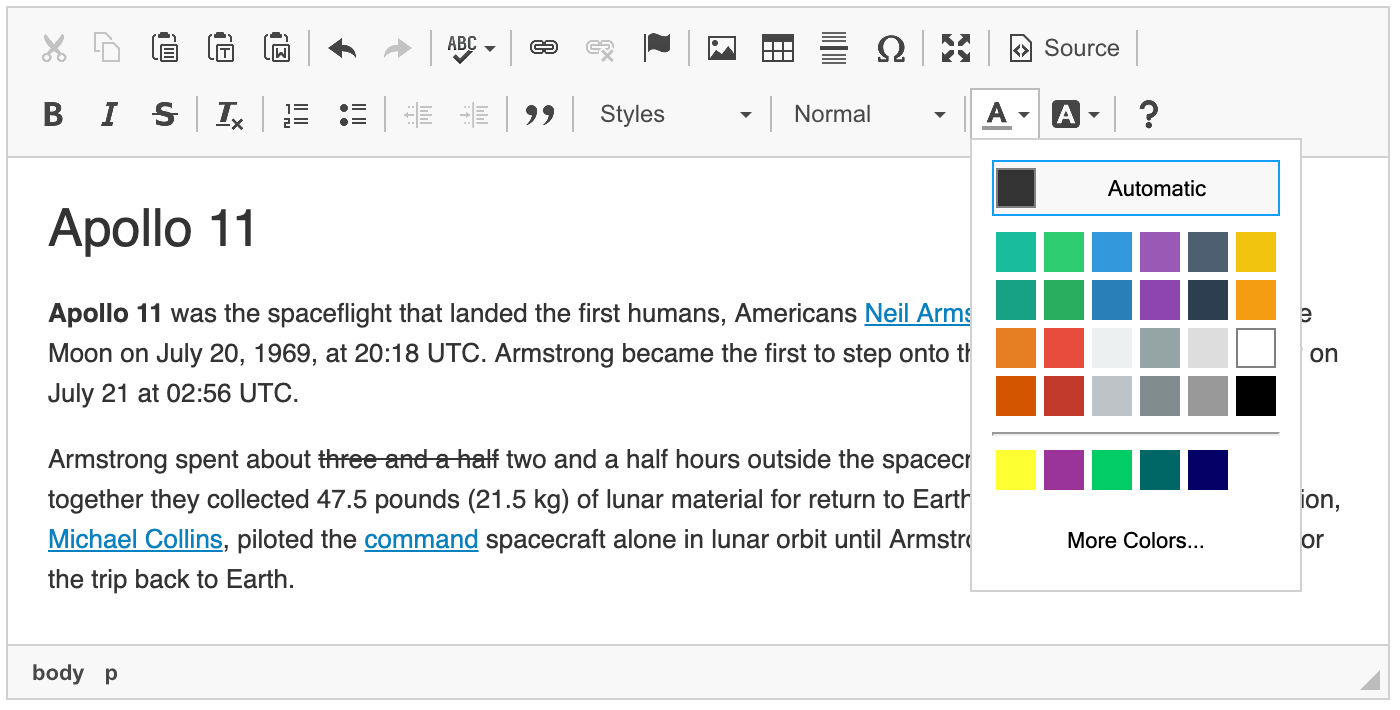Open the spell check dropdown
The height and width of the screenshot is (710, 1400).
pos(471,48)
